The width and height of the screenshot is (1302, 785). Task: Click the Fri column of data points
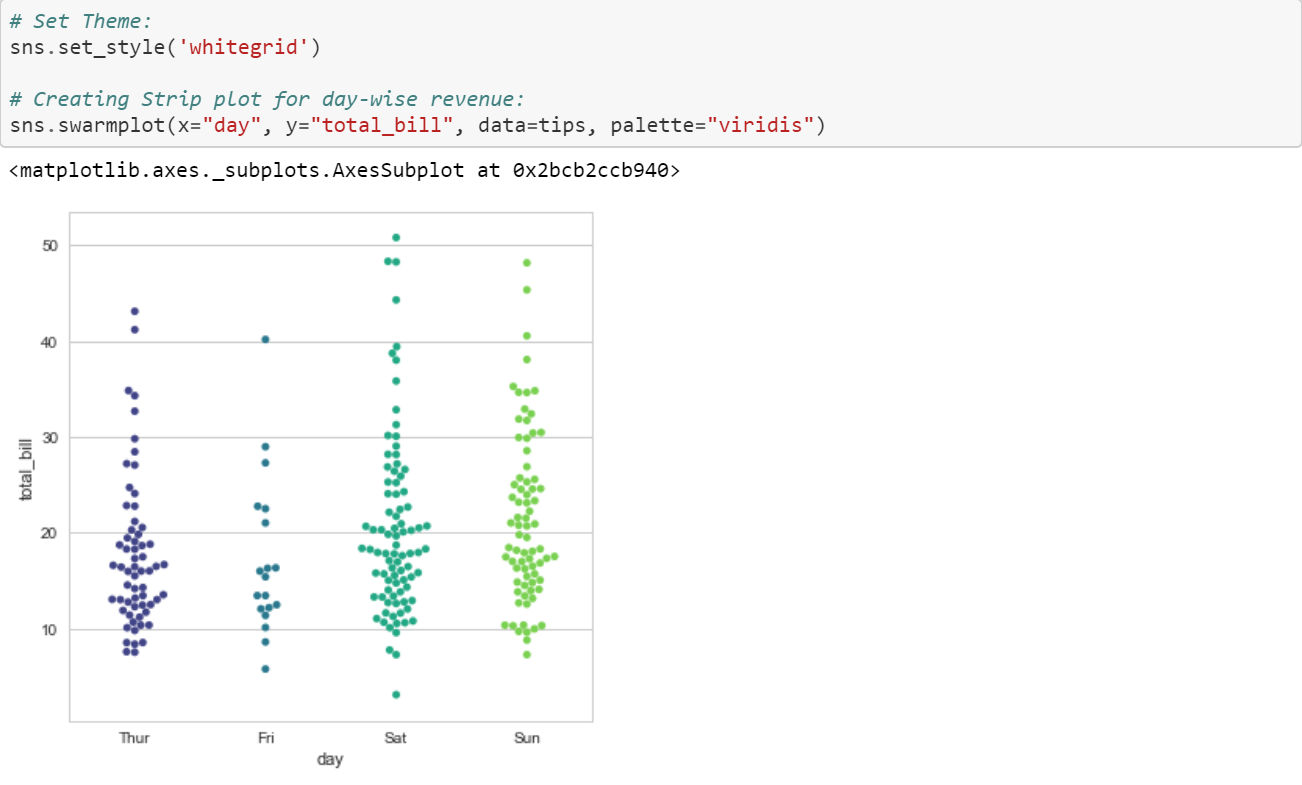265,560
